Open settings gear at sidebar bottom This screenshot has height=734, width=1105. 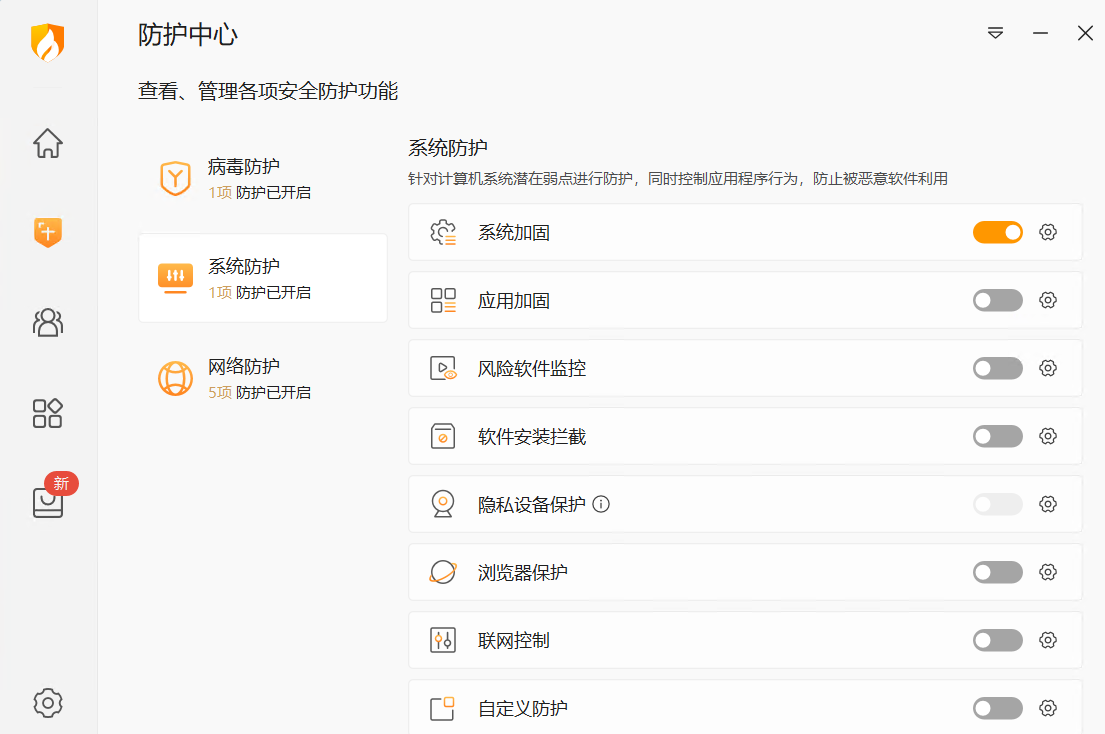pyautogui.click(x=48, y=702)
